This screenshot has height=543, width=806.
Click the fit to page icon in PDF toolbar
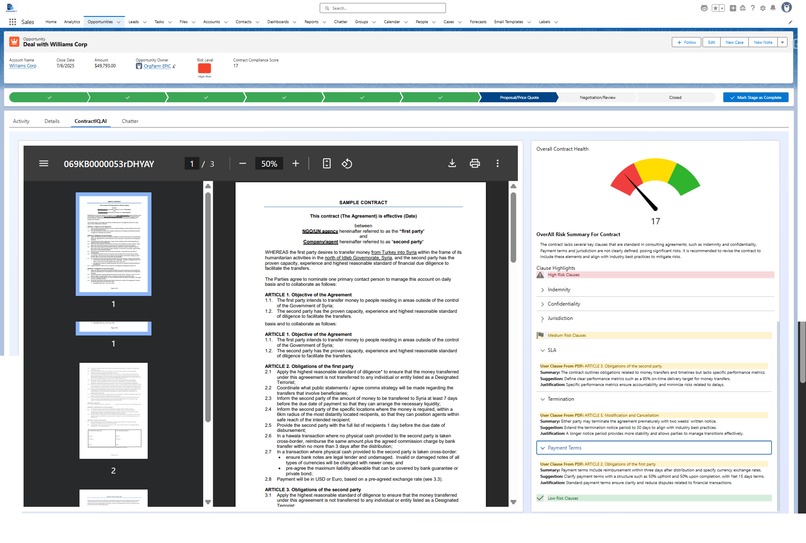326,164
